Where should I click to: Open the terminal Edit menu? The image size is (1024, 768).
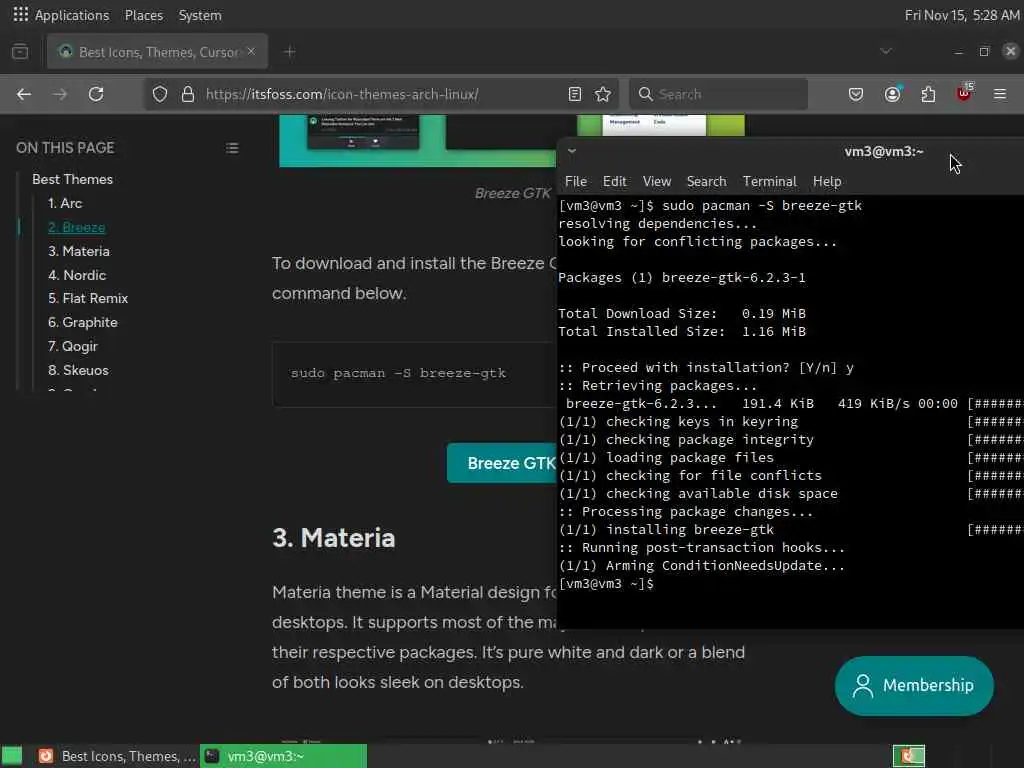(614, 182)
